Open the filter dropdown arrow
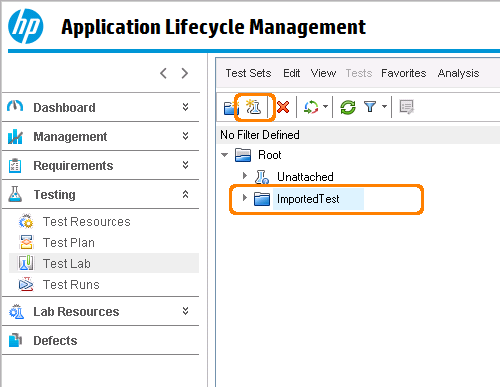This screenshot has width=500, height=387. [x=384, y=107]
